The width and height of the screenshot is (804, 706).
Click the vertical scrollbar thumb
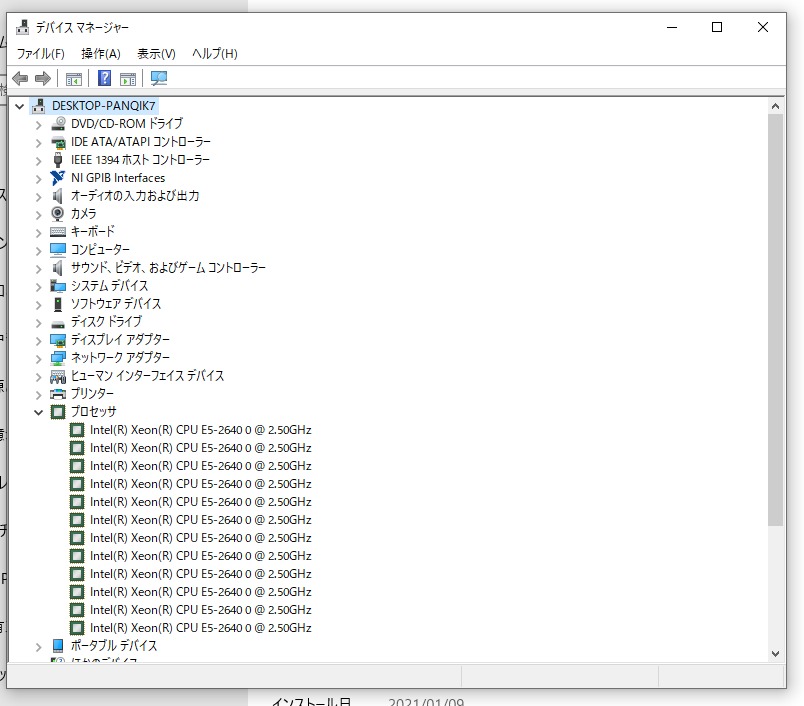coord(775,320)
